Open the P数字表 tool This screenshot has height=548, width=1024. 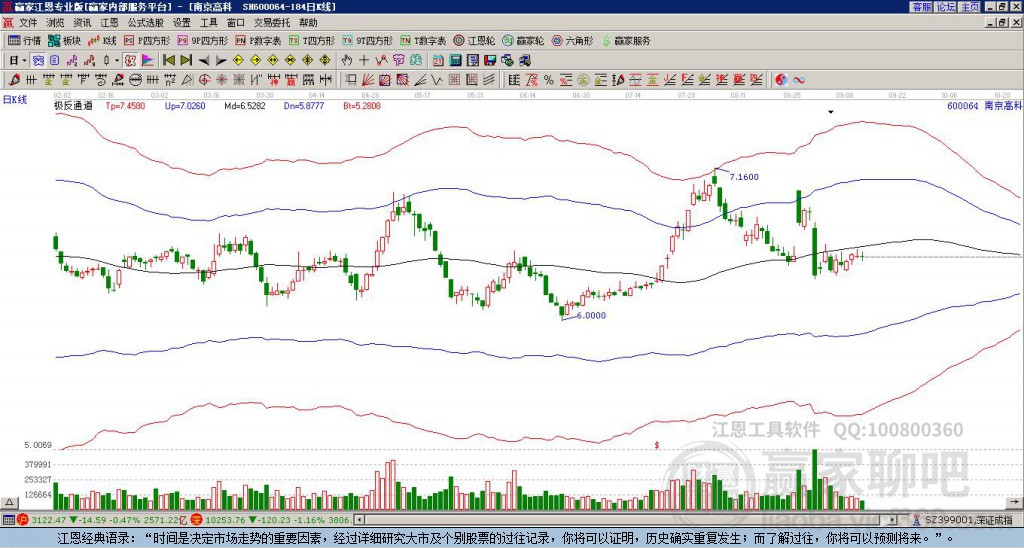pos(258,40)
